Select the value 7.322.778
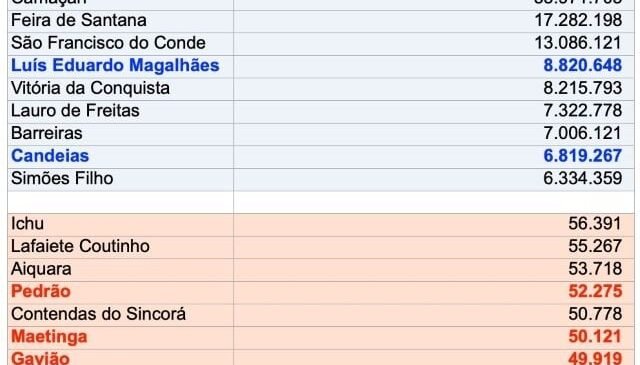 [x=582, y=111]
